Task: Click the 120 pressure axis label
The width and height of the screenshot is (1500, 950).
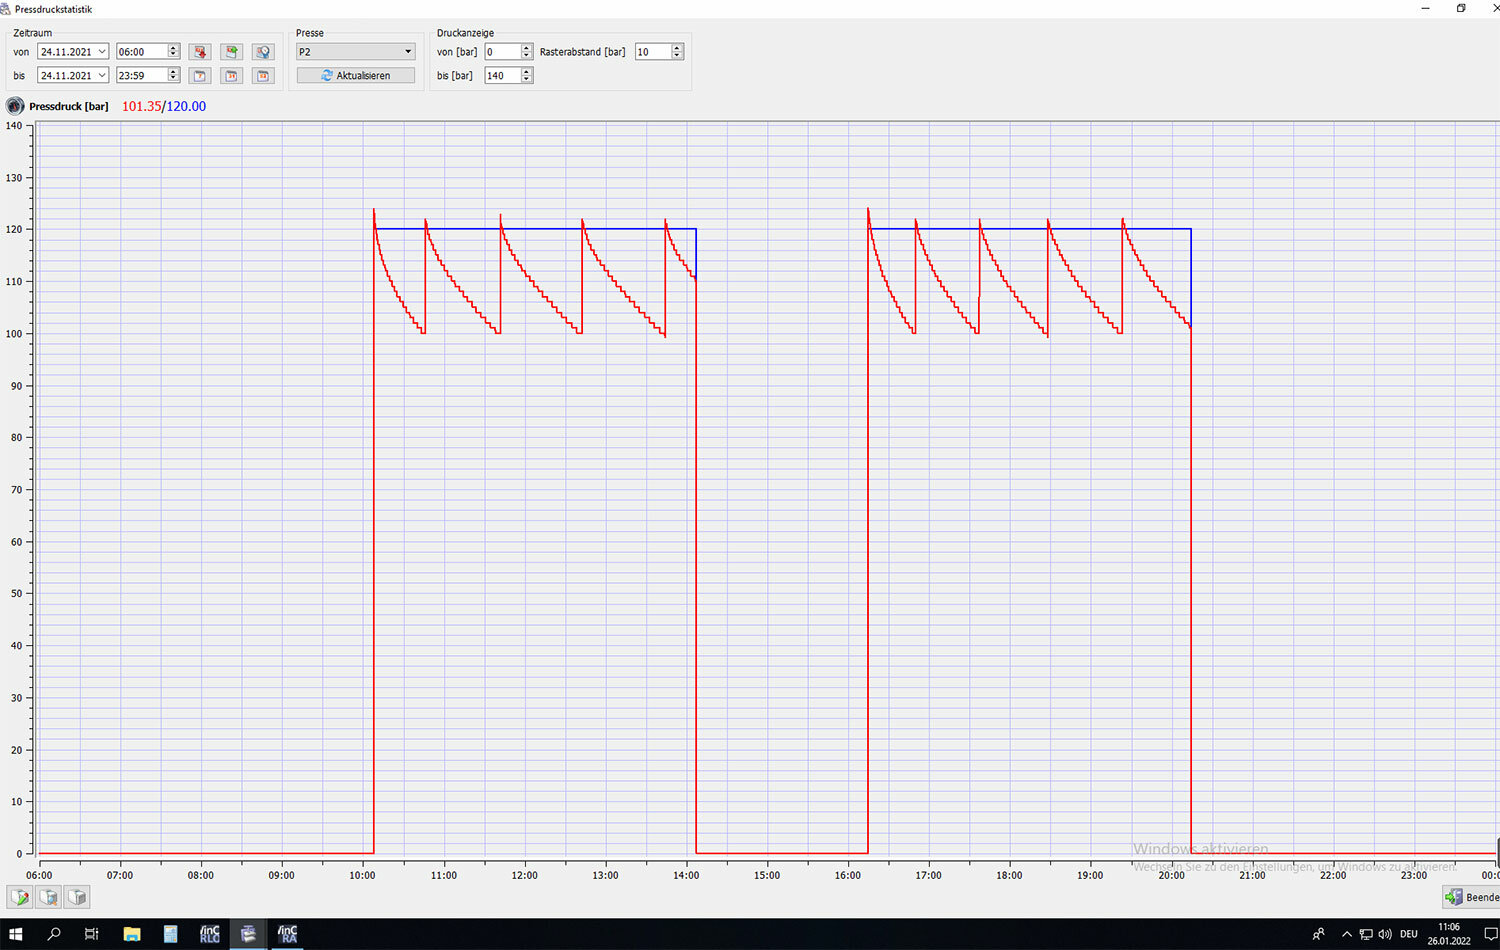Action: point(13,229)
